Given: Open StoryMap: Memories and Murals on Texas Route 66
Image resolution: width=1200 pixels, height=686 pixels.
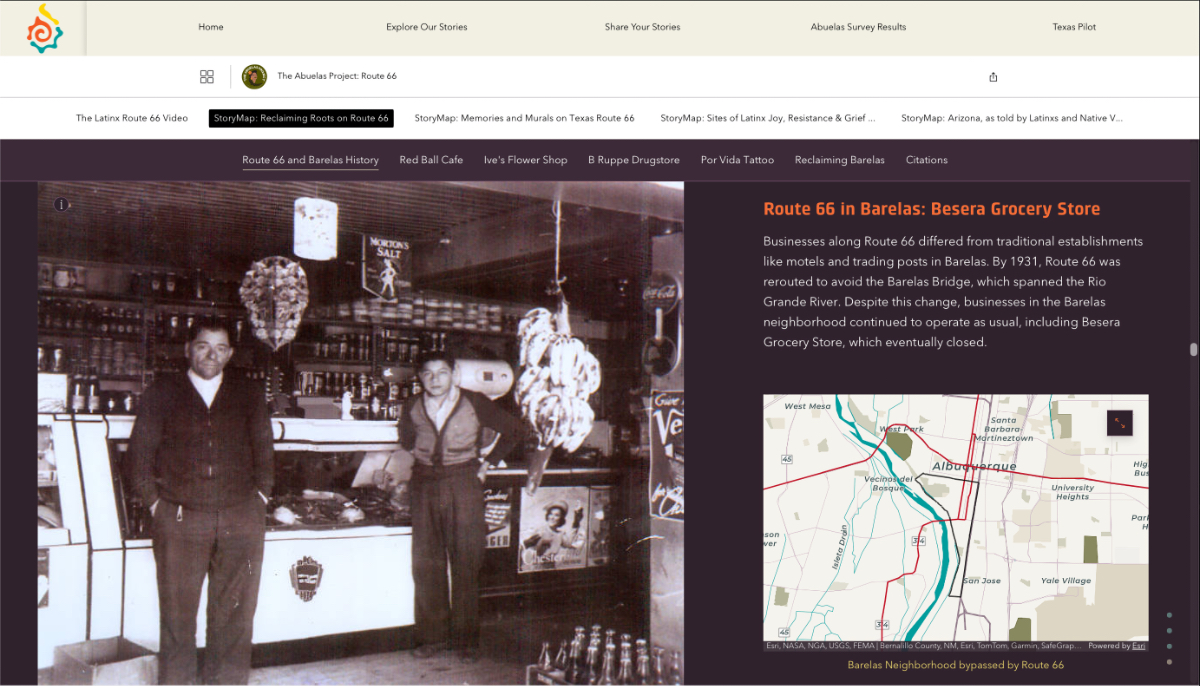Looking at the screenshot, I should [x=525, y=117].
